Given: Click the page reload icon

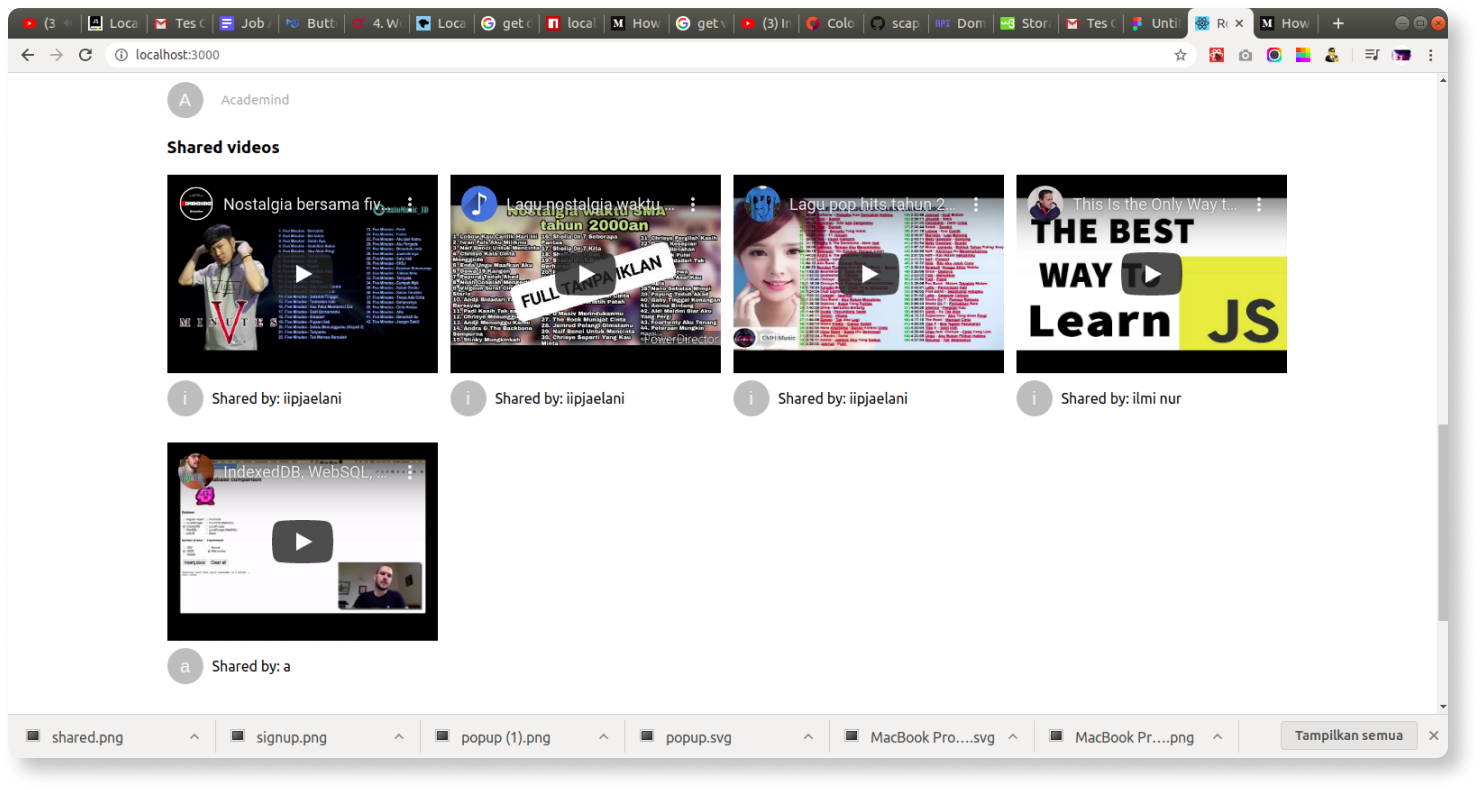Looking at the screenshot, I should tap(85, 55).
